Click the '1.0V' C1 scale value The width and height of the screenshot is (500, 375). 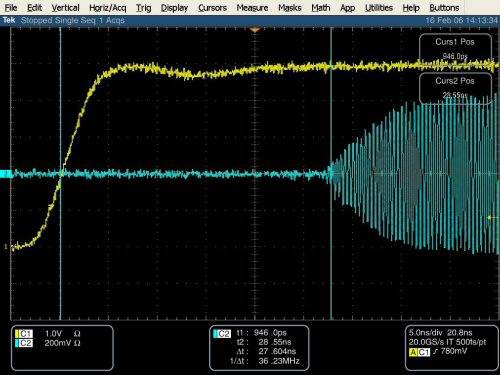[53, 334]
